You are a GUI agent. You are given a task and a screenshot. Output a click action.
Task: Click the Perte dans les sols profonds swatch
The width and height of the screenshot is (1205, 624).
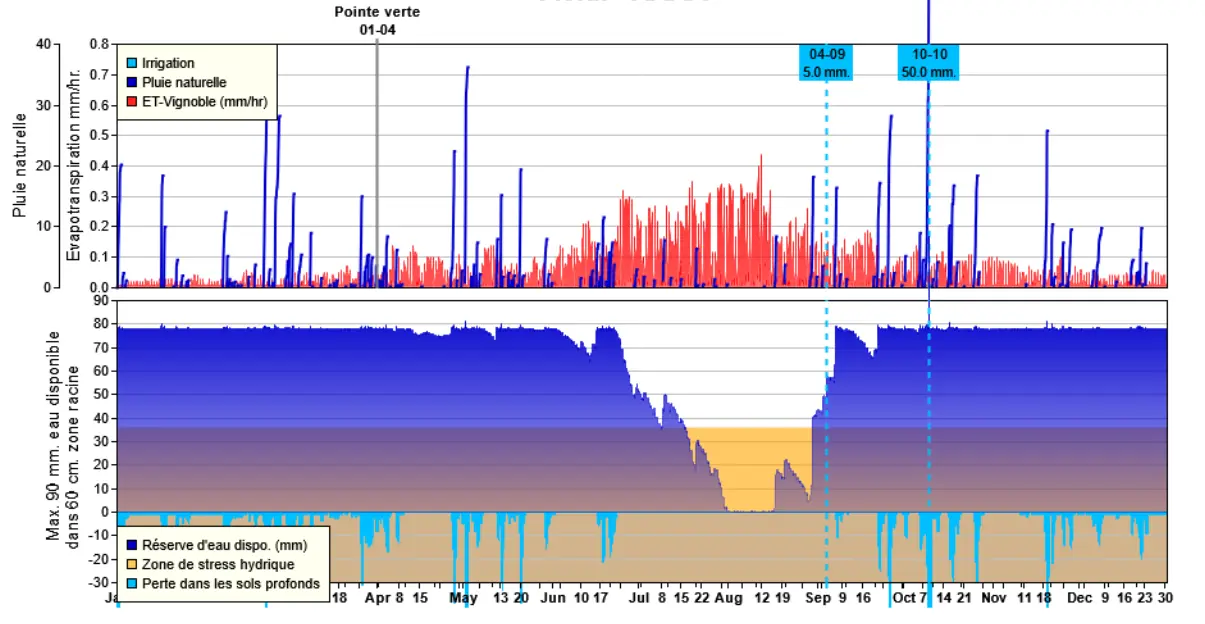point(131,583)
